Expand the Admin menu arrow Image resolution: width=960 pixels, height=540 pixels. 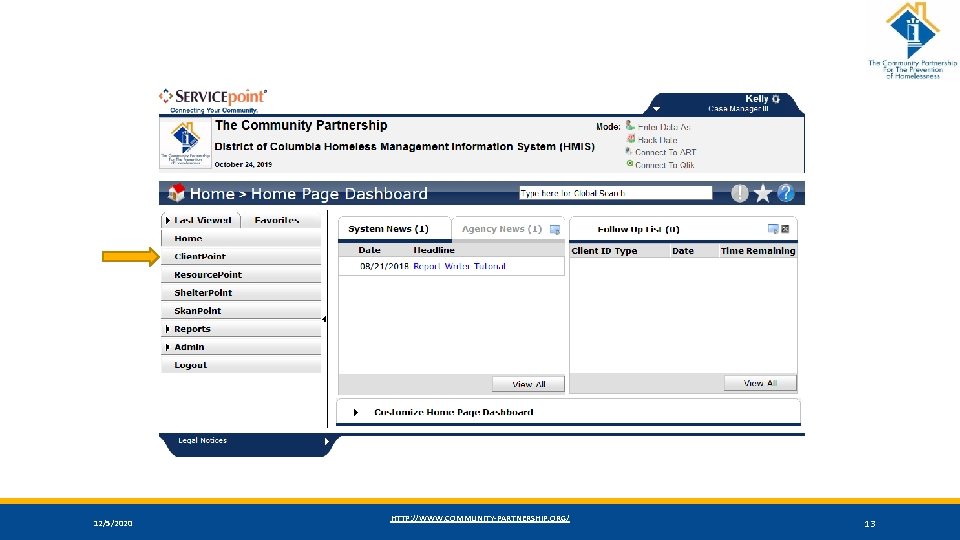(x=167, y=347)
